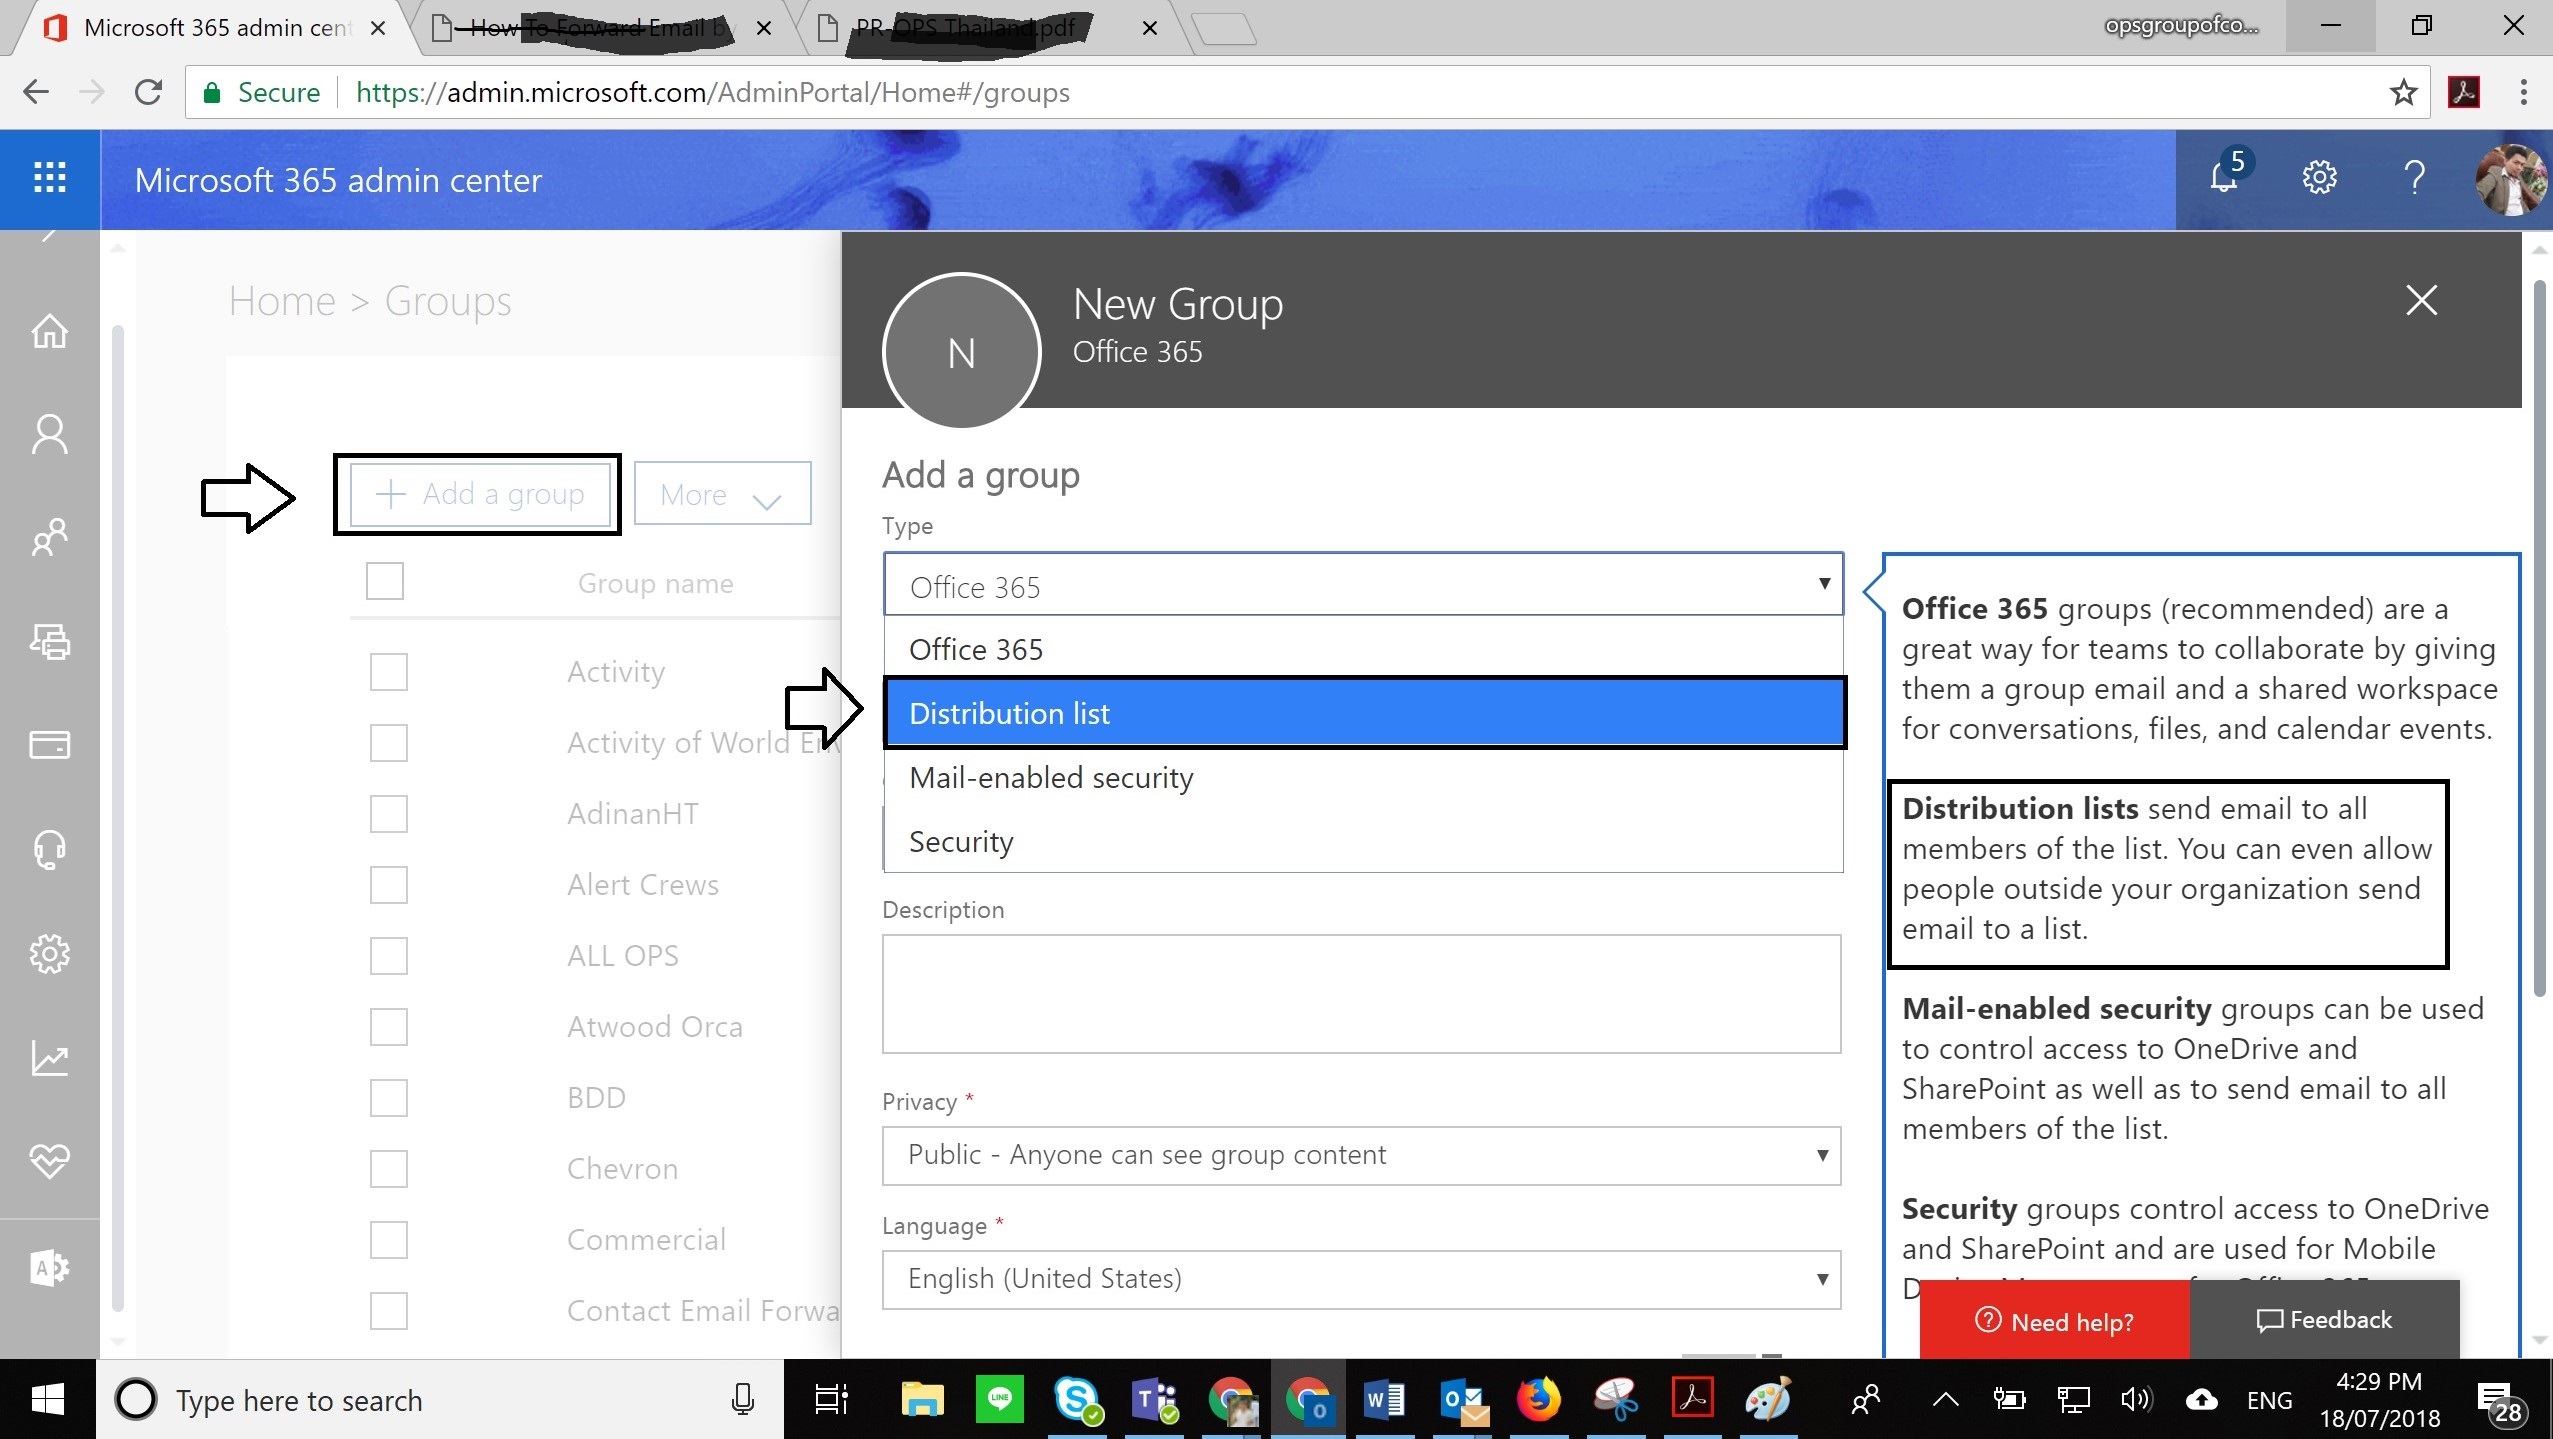Click the Adobe Acrobat browser extension icon
The height and width of the screenshot is (1439, 2553).
(x=2464, y=92)
